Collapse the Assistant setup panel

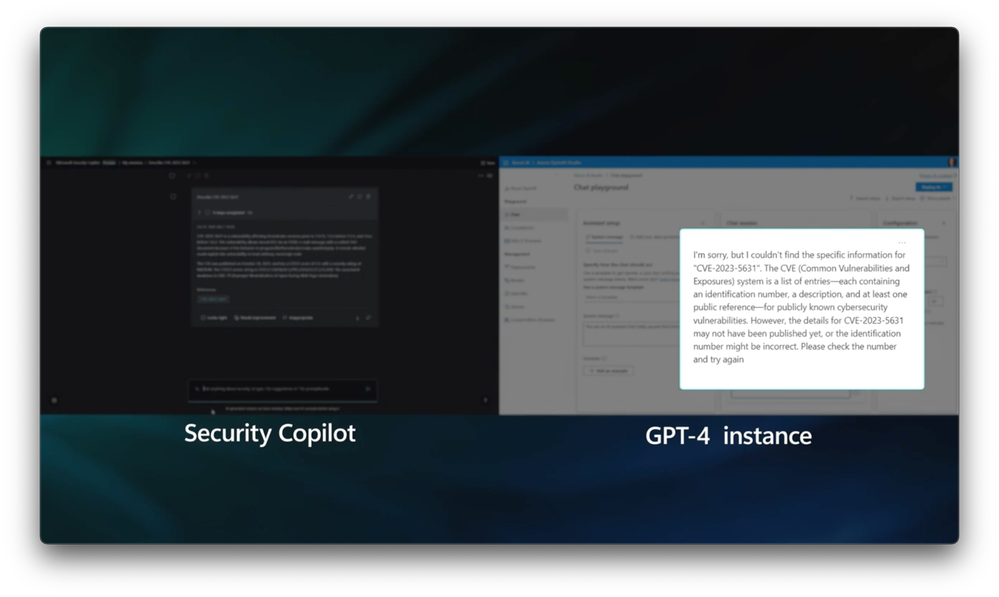703,223
